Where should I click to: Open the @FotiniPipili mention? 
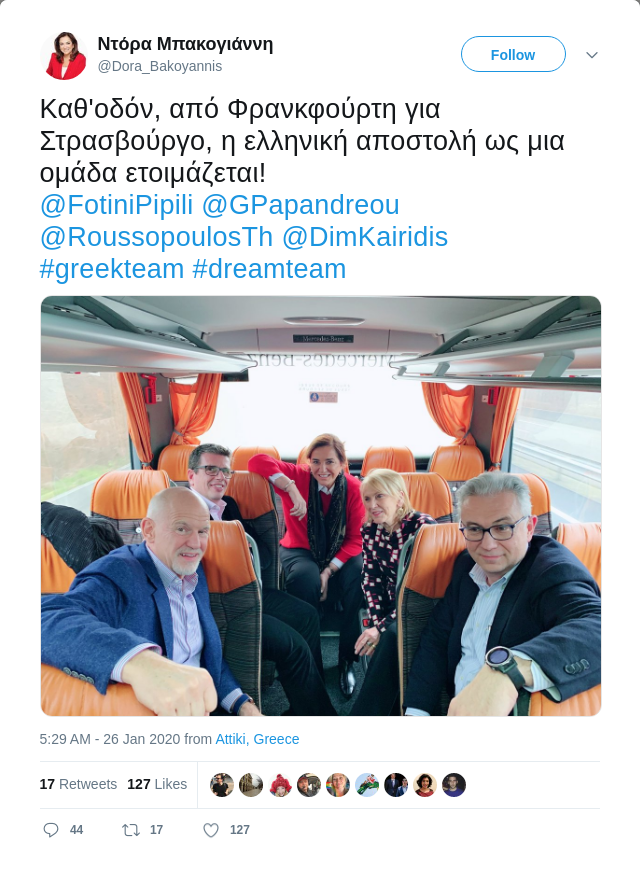coord(116,205)
